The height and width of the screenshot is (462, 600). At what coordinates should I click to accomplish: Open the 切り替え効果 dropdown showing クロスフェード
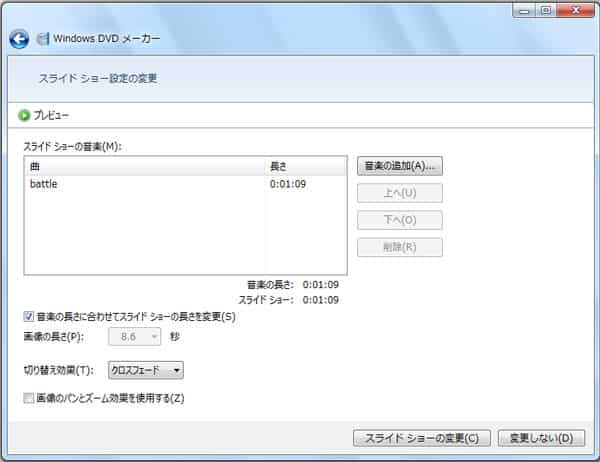146,370
